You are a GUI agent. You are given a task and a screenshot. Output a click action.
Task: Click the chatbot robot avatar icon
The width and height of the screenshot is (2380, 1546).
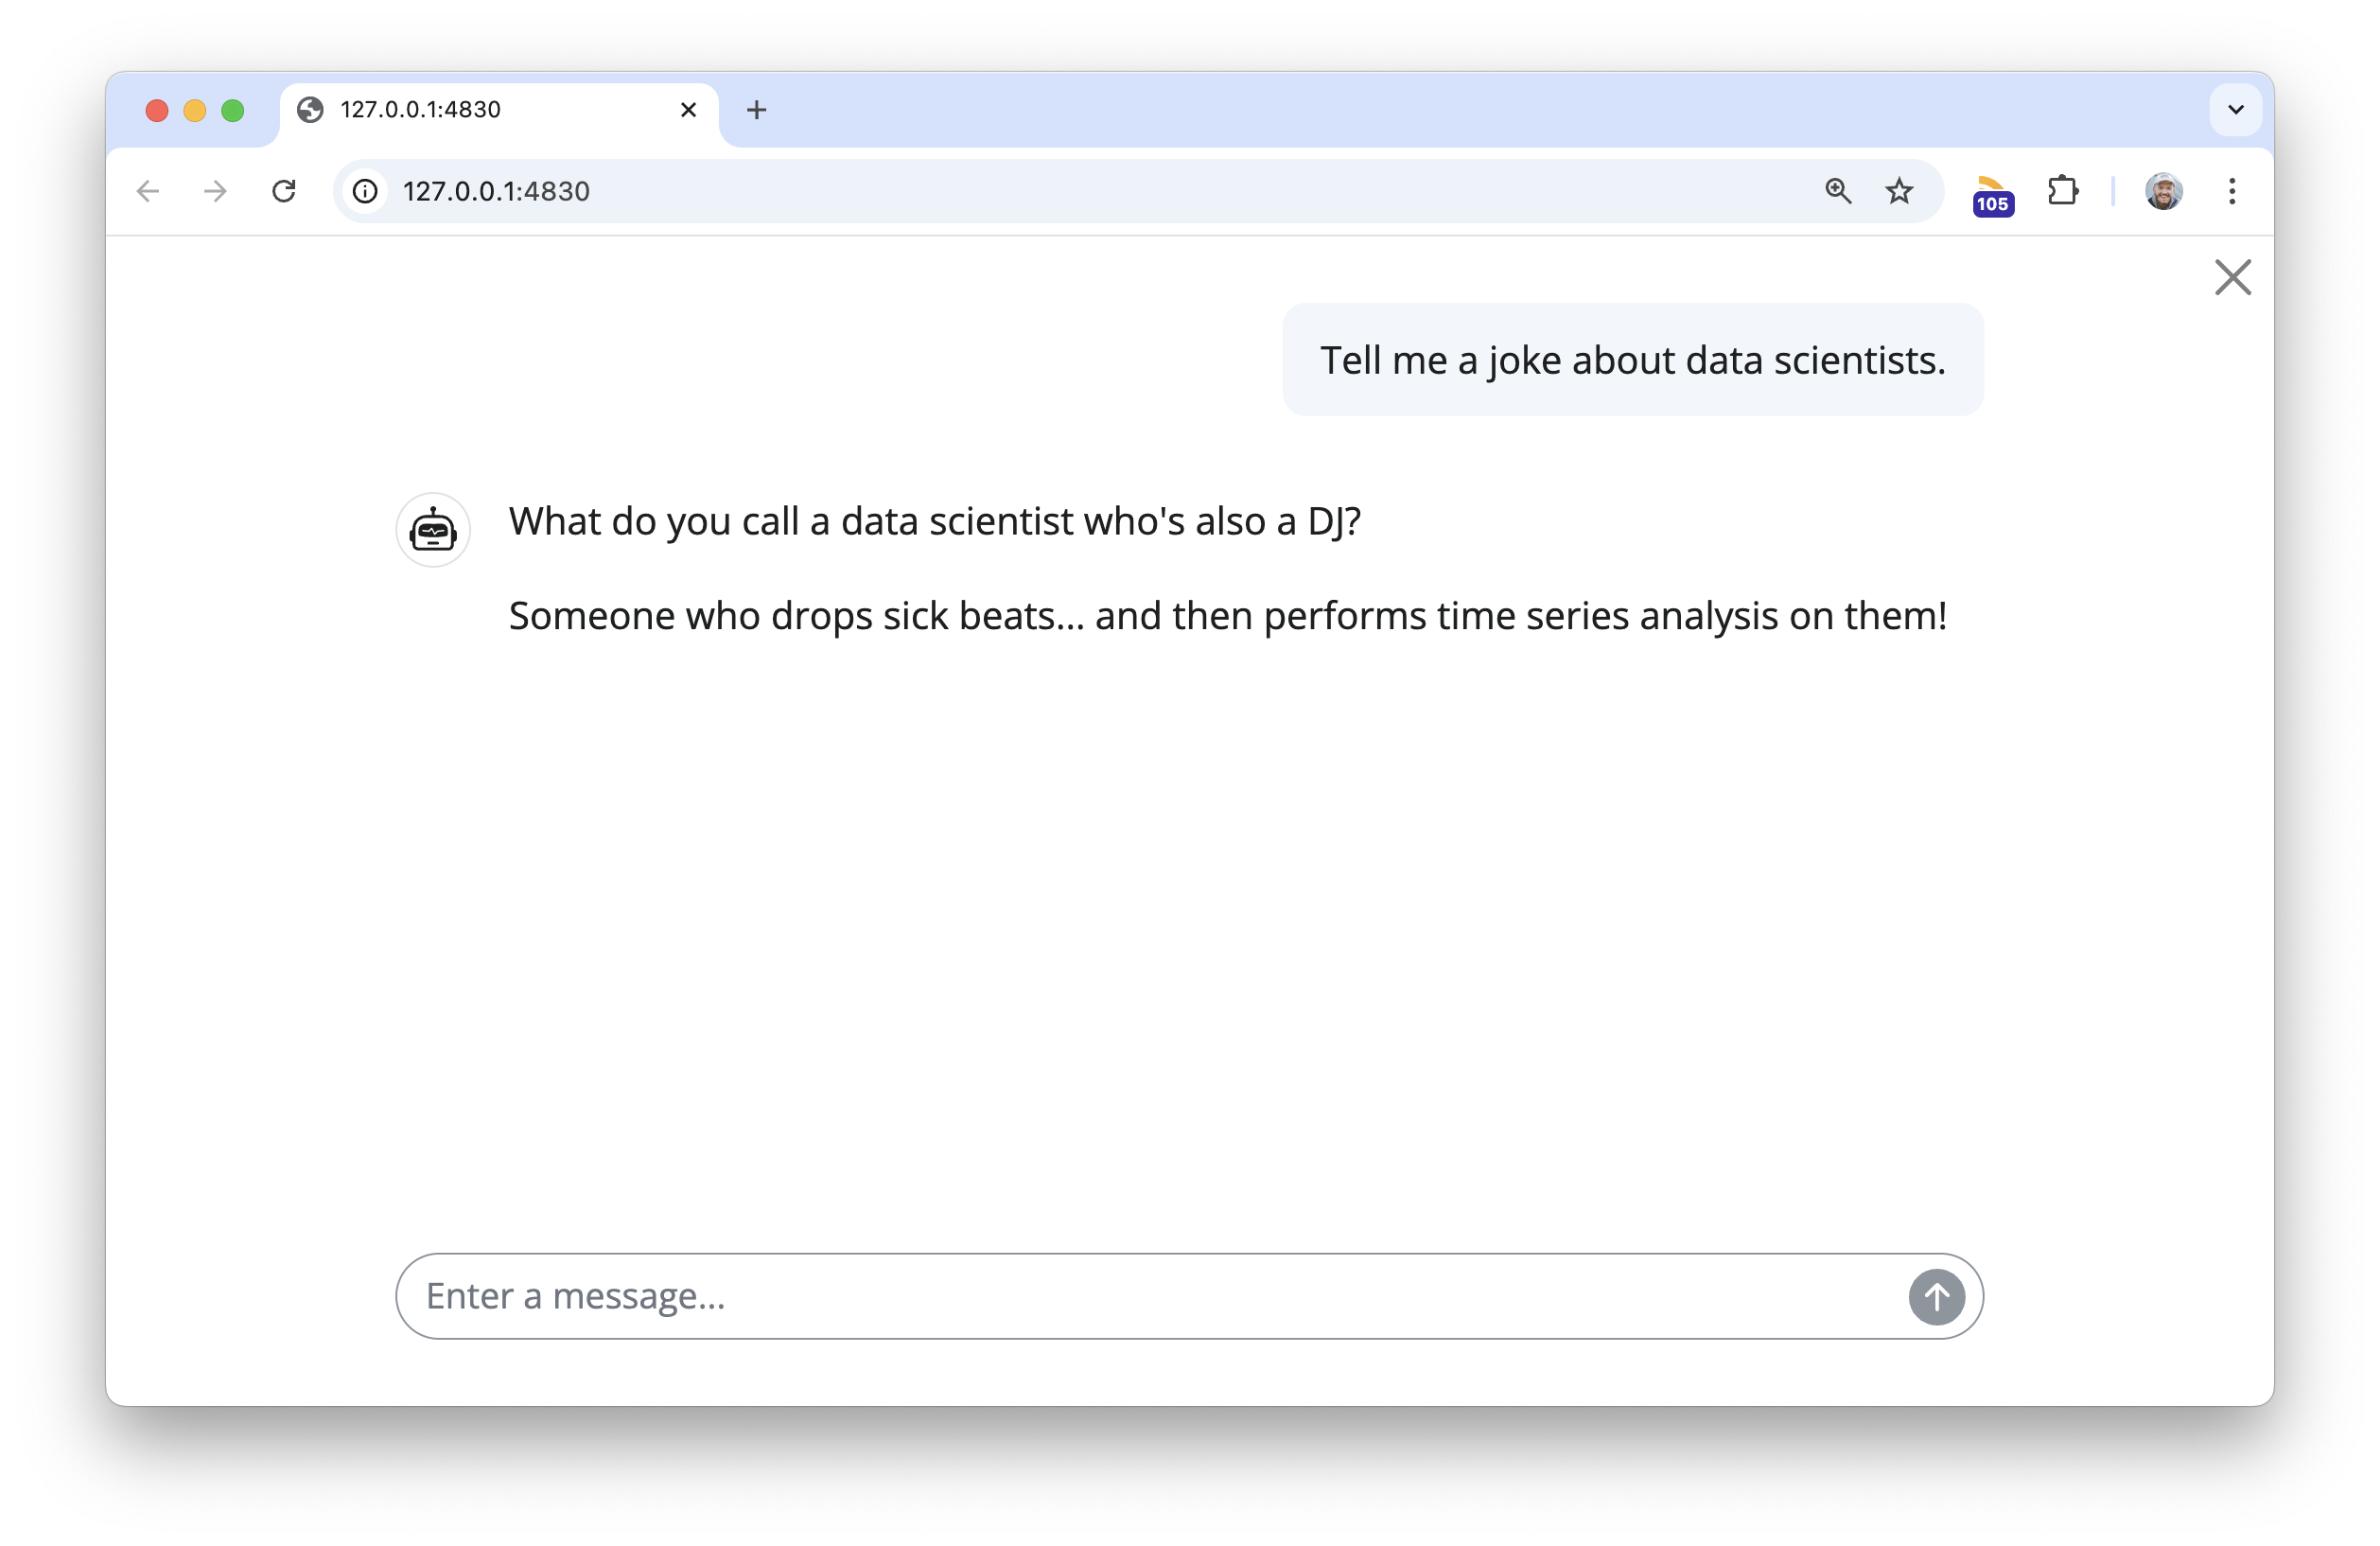pos(433,530)
